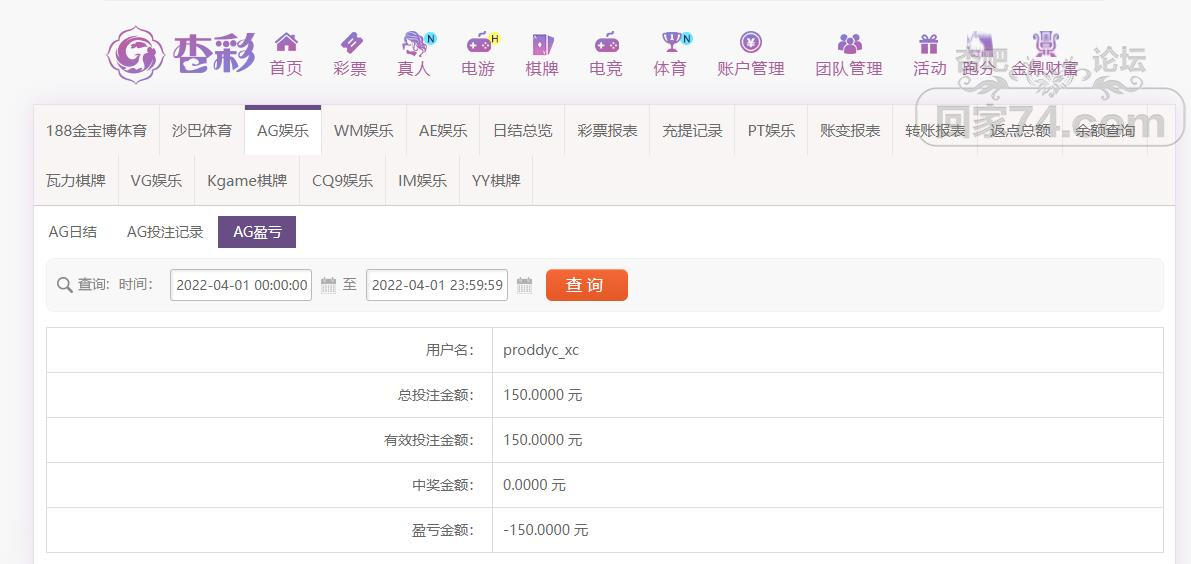Select the AG盈亏 sub-tab
Screen dimensions: 1191x564
click(257, 232)
